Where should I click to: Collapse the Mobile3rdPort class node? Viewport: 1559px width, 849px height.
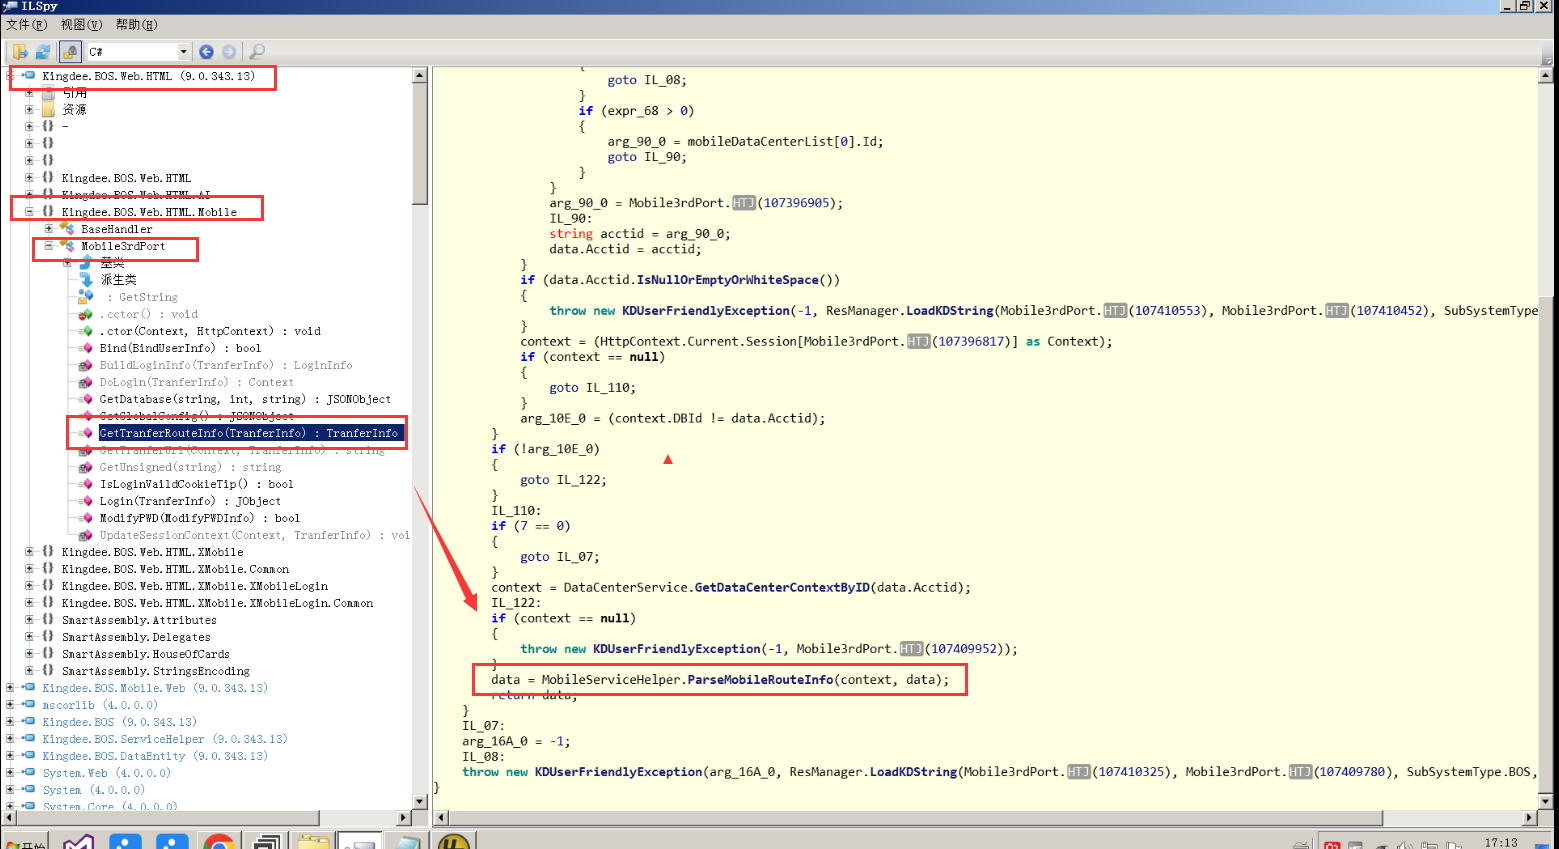pos(48,246)
